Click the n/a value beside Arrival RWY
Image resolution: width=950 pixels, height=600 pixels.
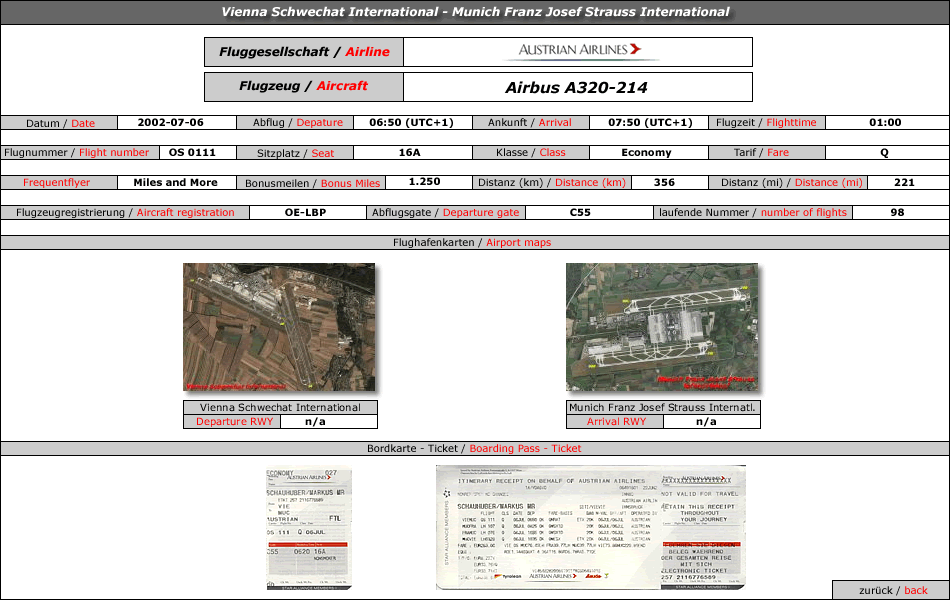(x=706, y=421)
